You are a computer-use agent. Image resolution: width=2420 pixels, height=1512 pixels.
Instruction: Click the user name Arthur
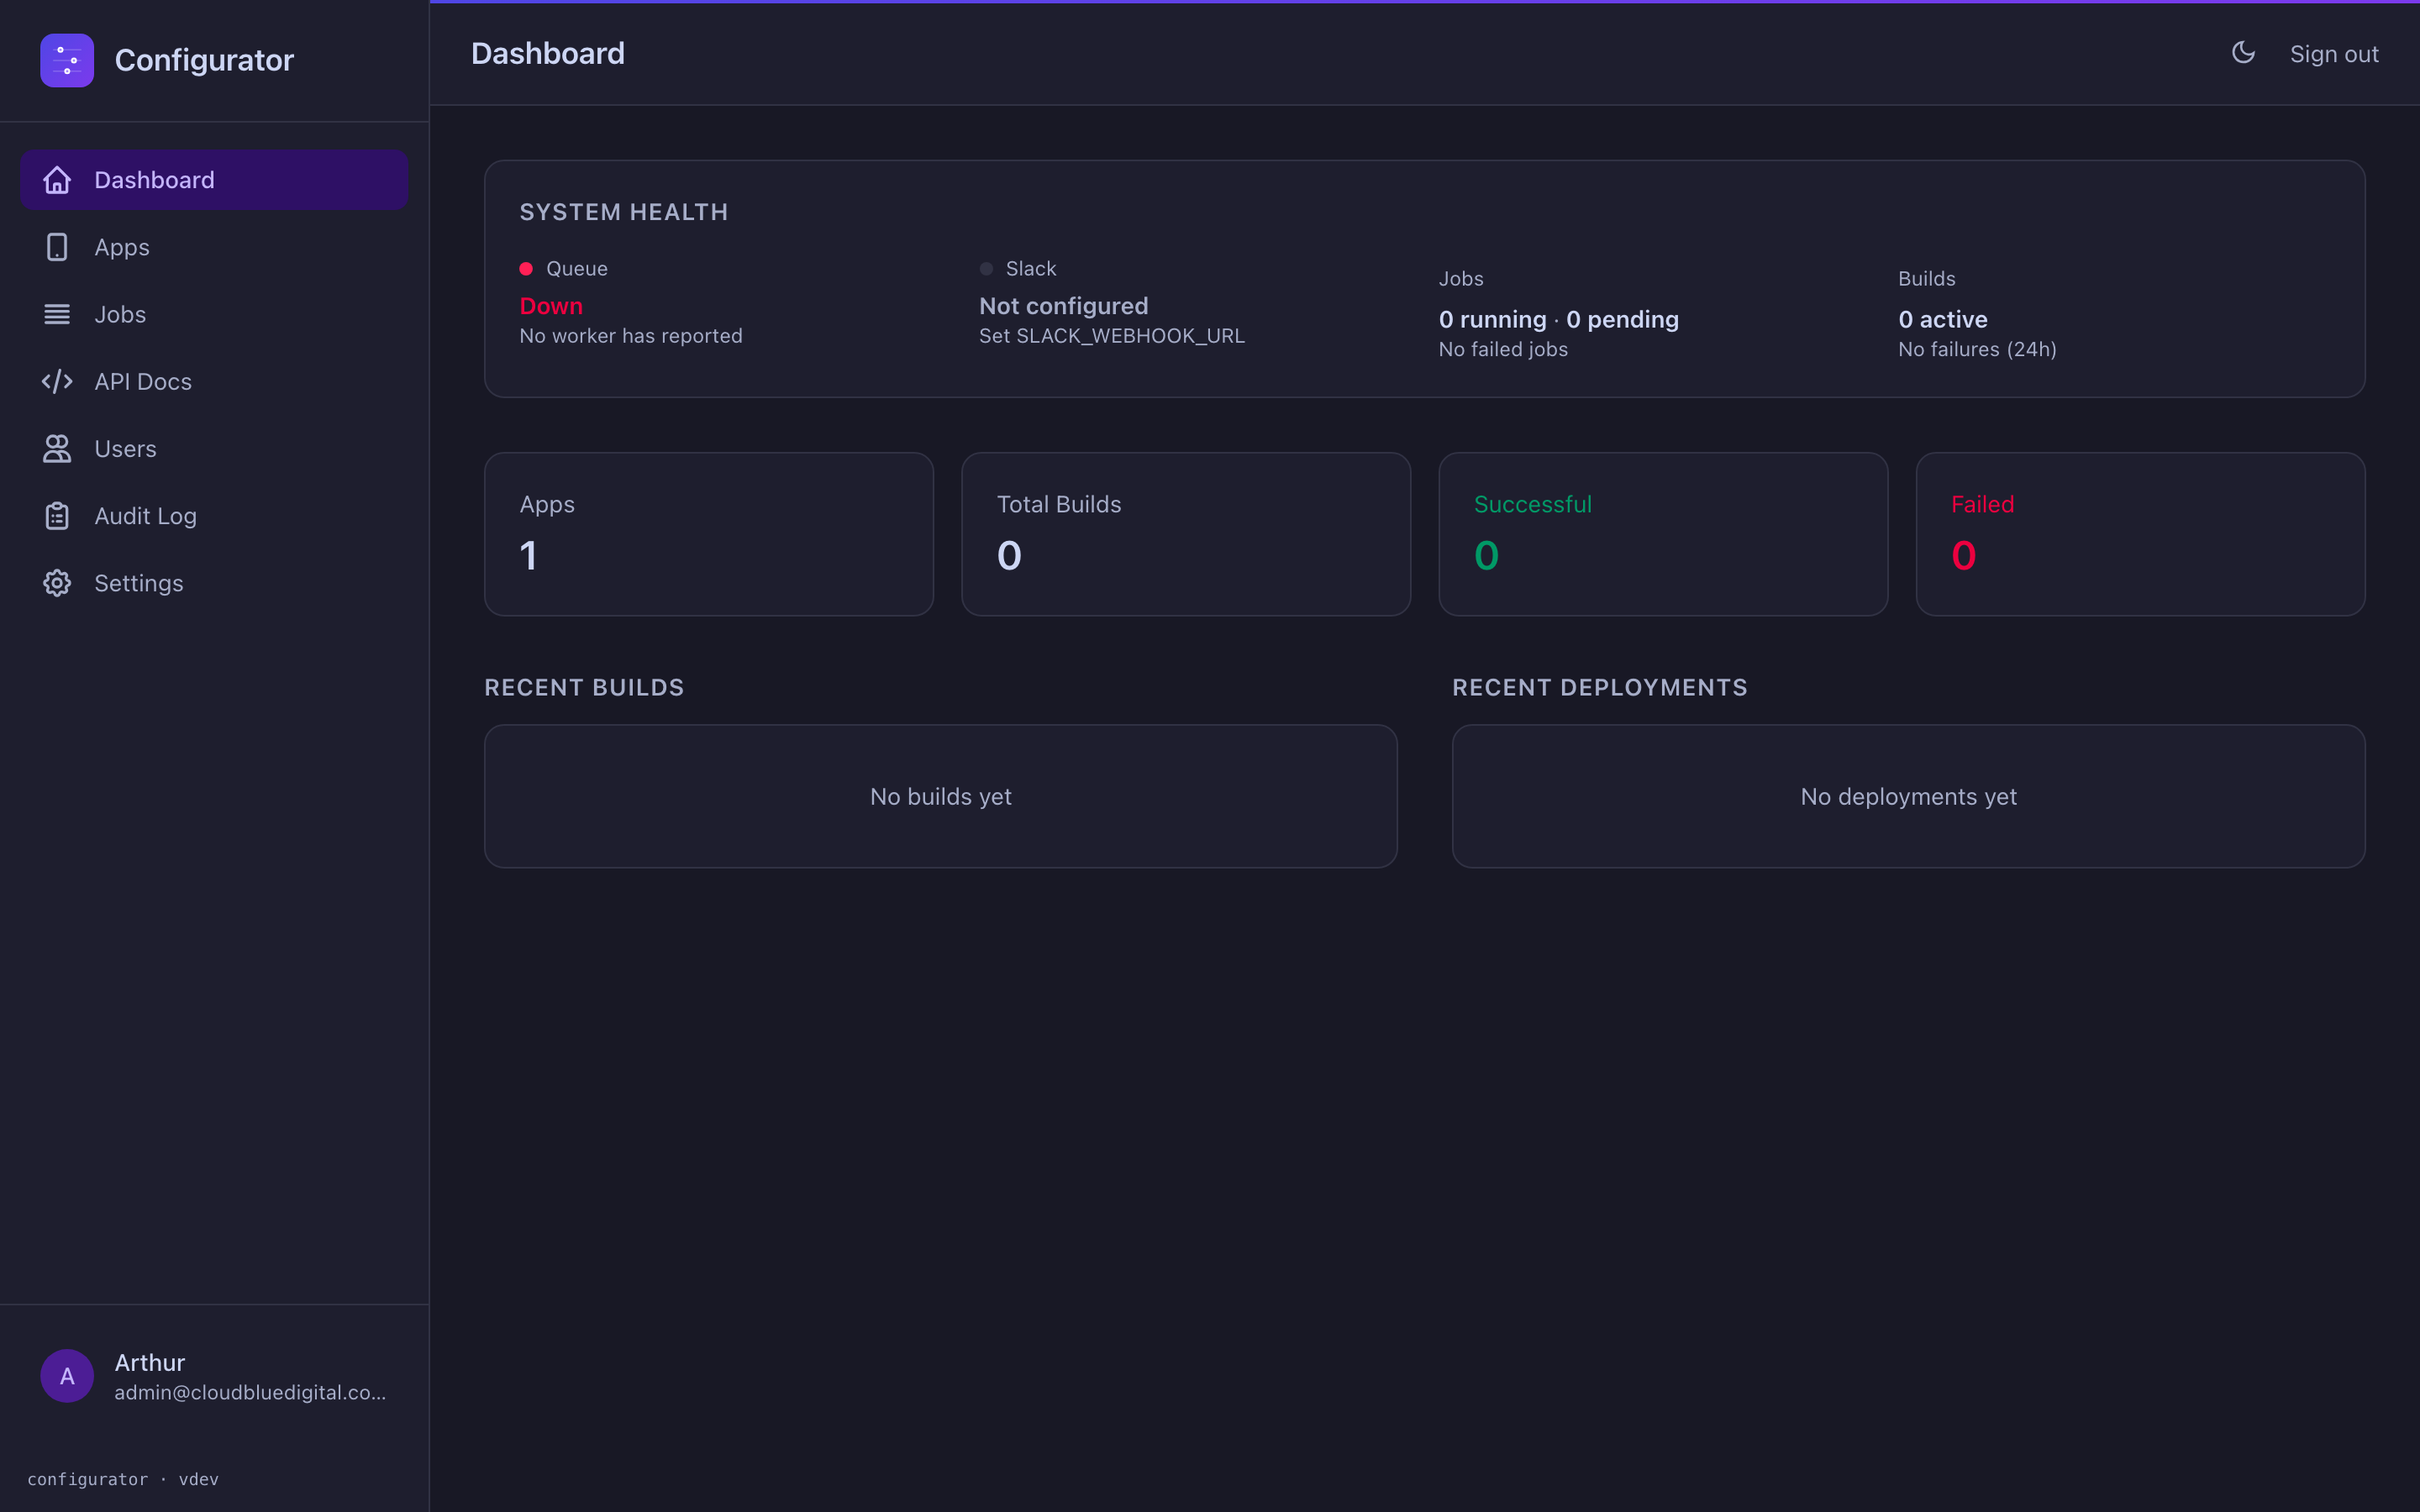(x=150, y=1362)
